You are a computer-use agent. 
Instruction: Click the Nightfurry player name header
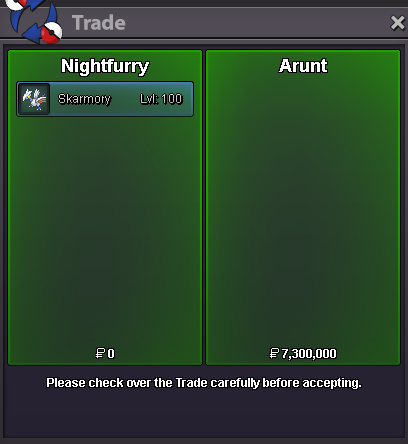105,66
